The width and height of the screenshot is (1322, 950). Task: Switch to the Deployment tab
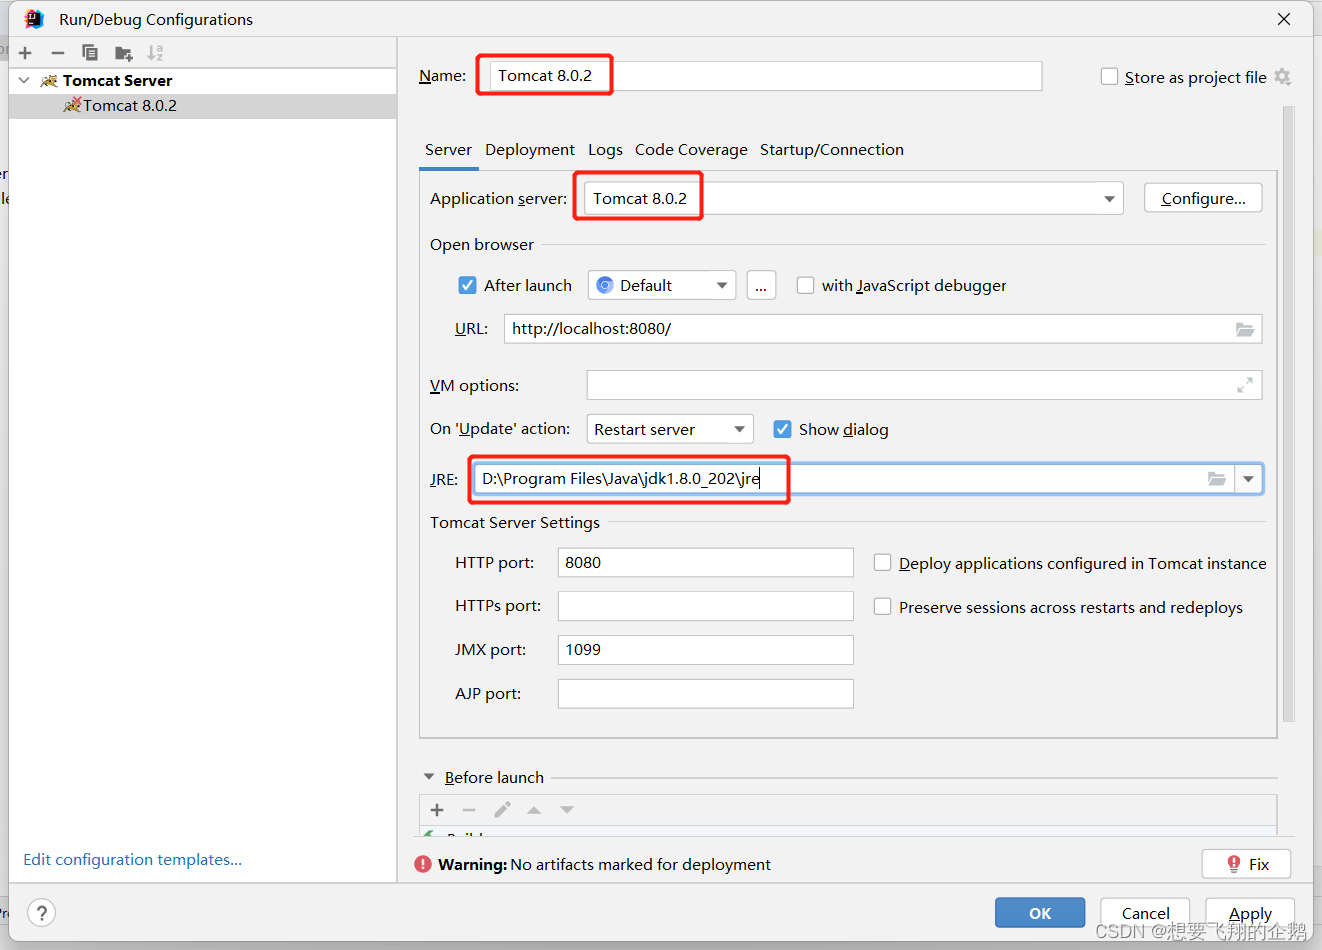coord(530,150)
